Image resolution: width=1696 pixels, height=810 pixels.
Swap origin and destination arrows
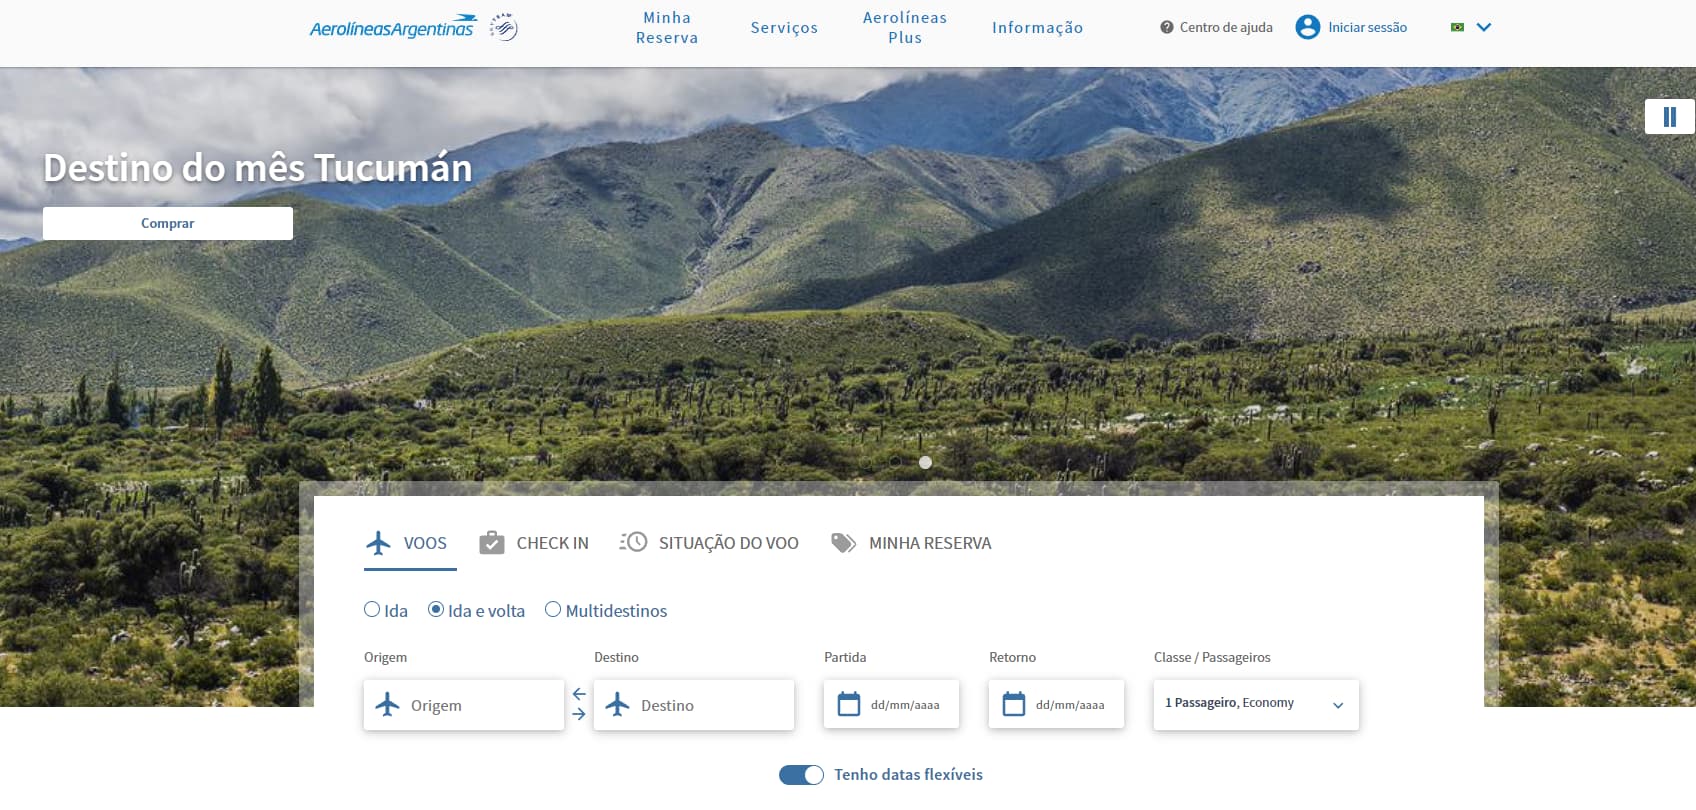click(x=579, y=704)
